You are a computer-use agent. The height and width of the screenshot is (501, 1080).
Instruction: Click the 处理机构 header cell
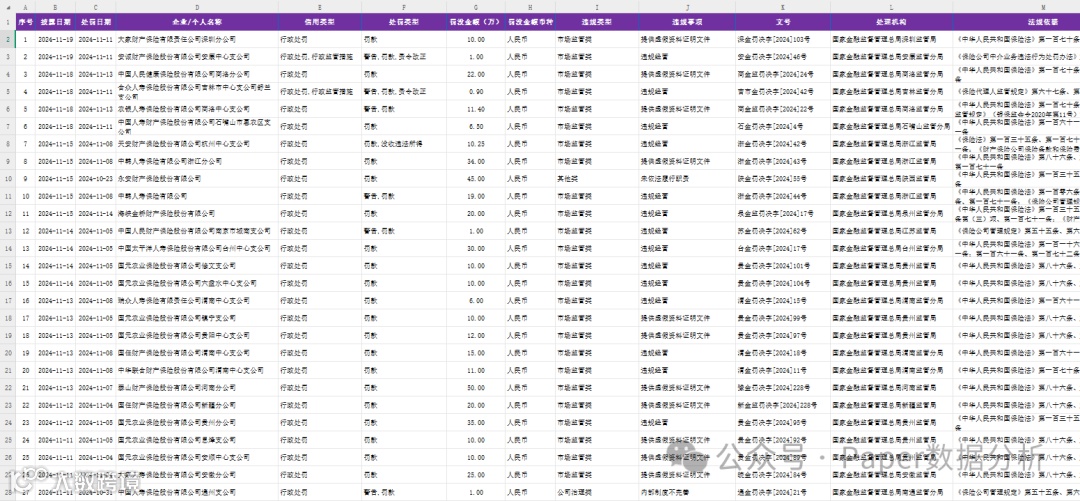point(891,21)
